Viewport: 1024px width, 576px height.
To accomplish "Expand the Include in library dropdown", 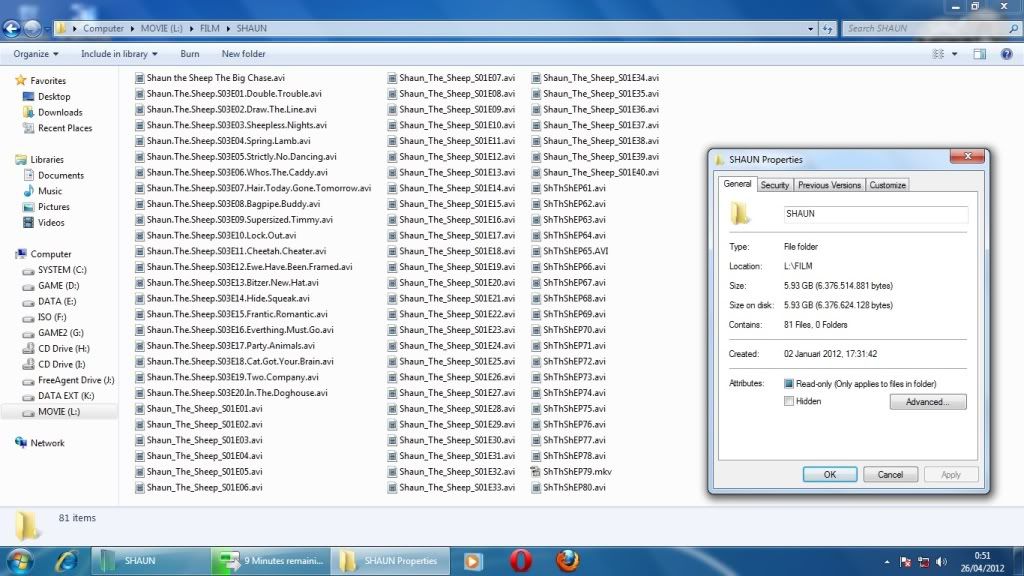I will pyautogui.click(x=119, y=54).
